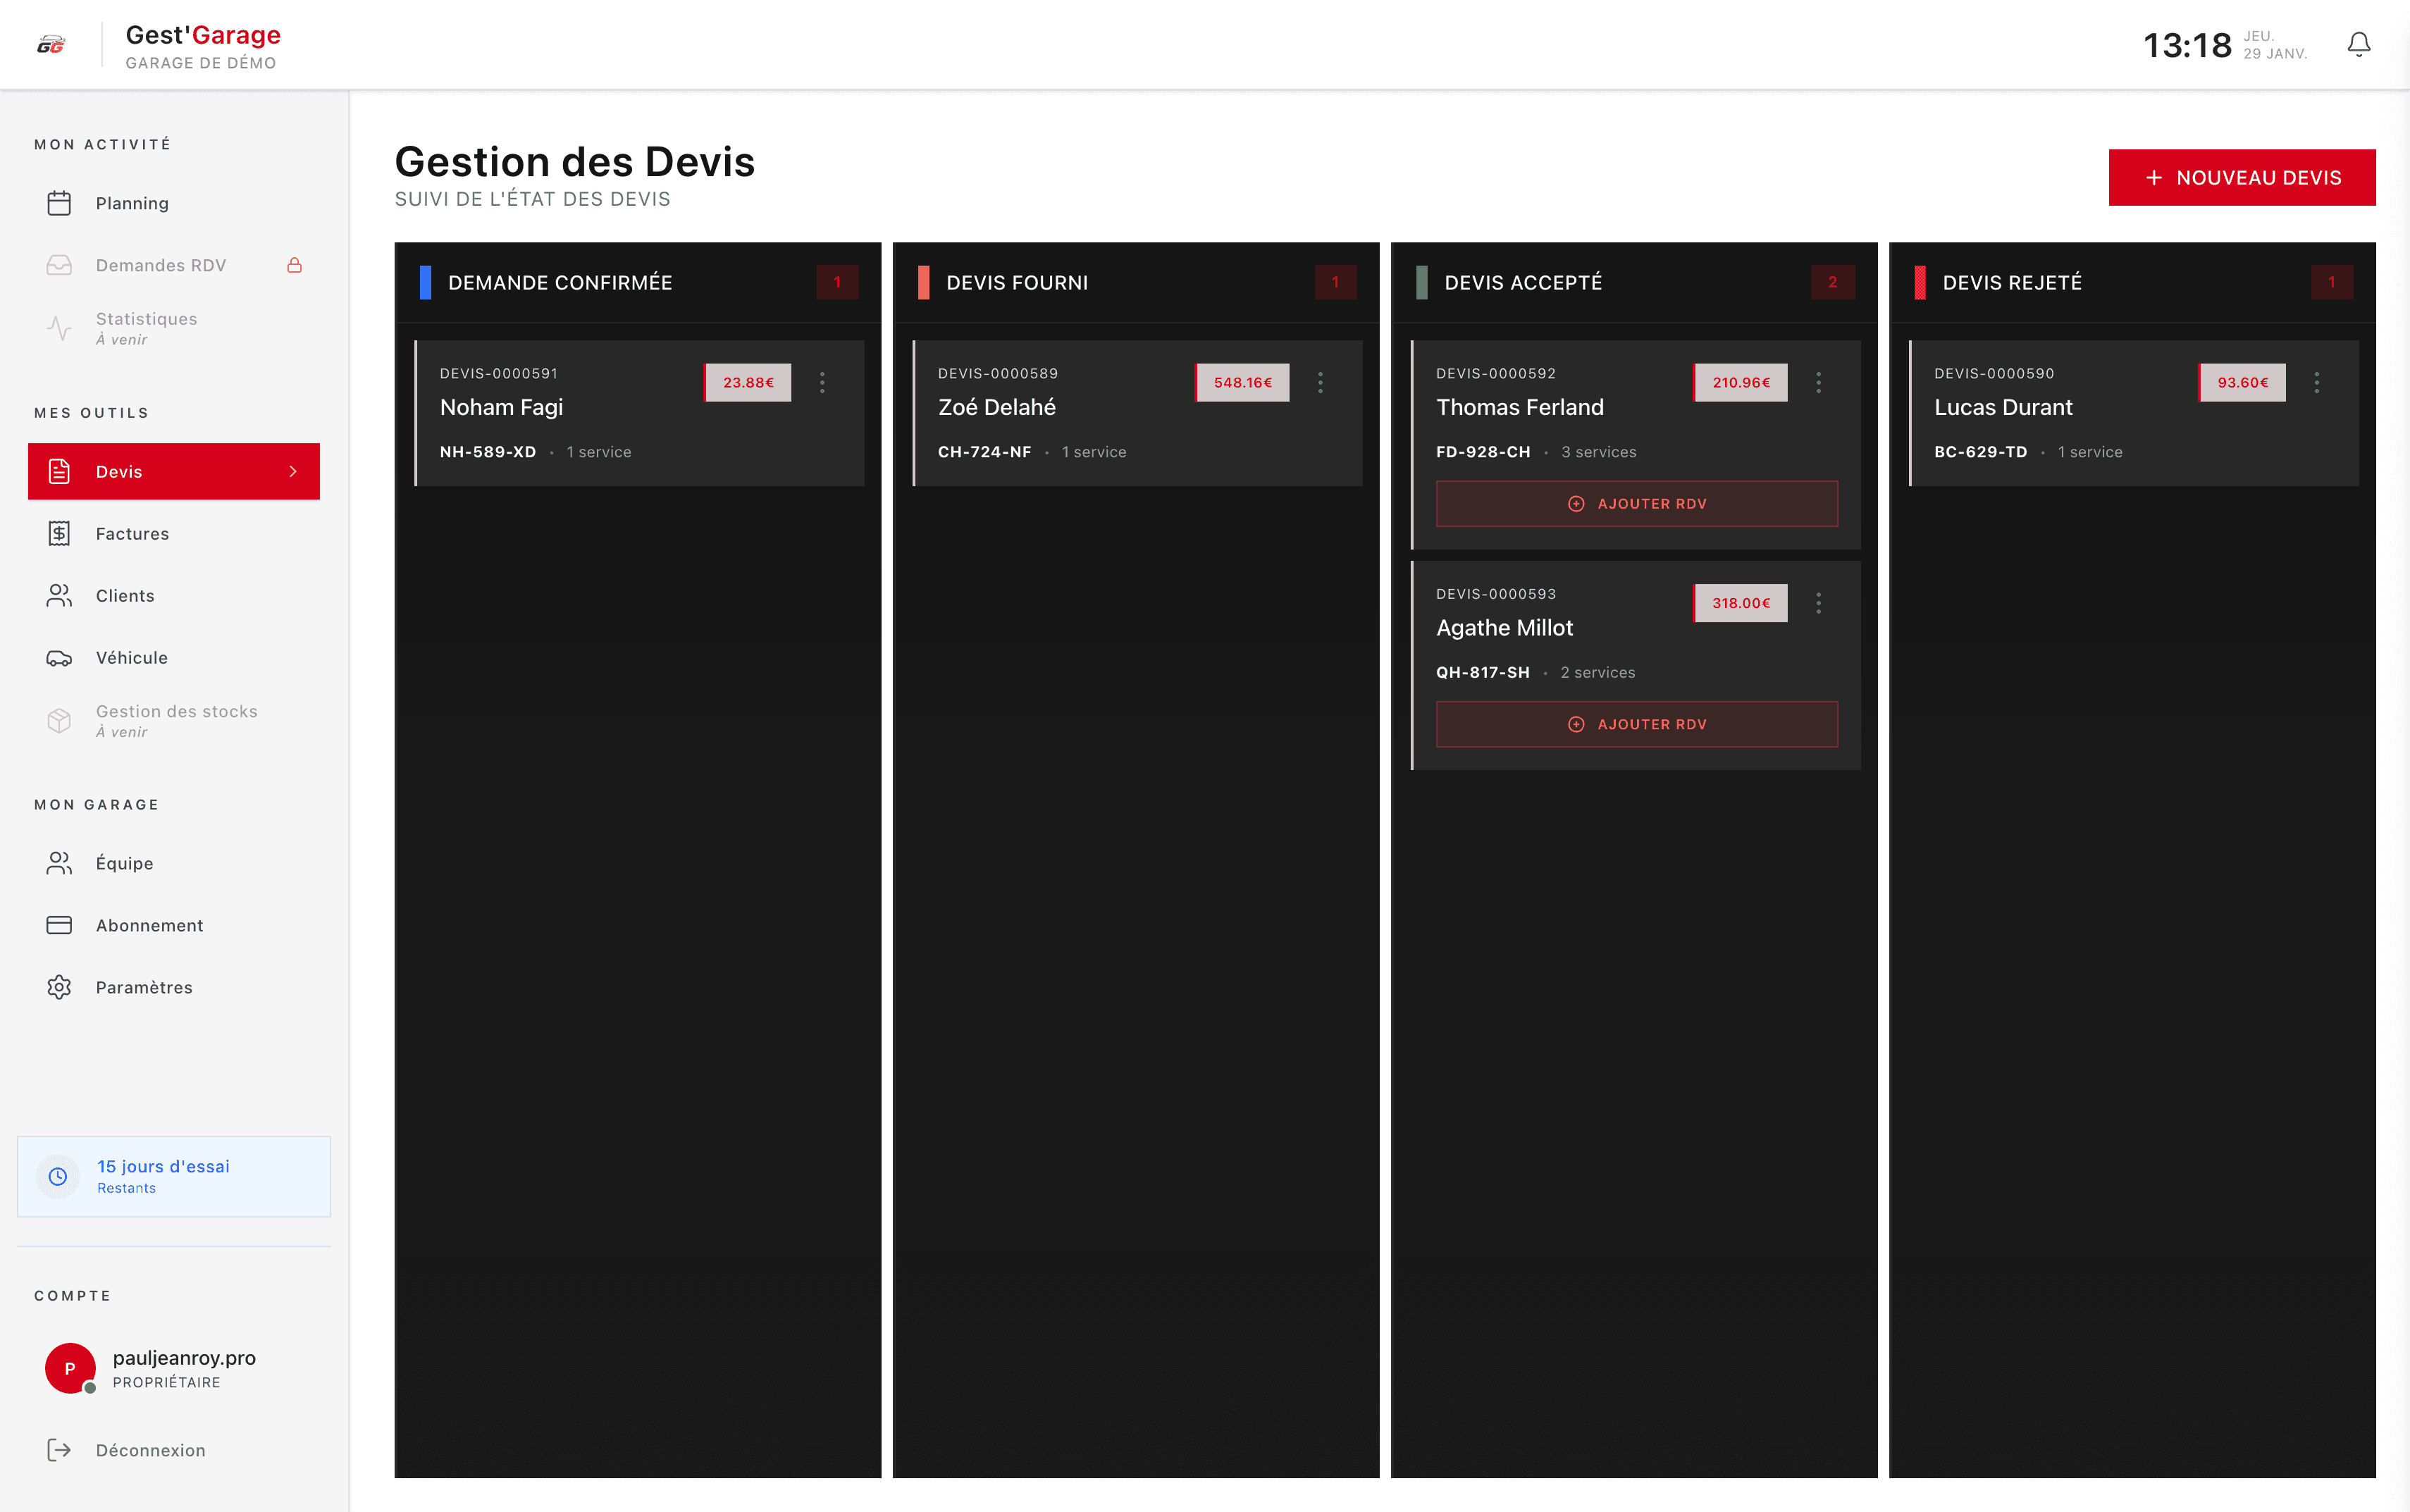This screenshot has width=2410, height=1512.
Task: Click the Devis document icon in sidebar
Action: (59, 471)
